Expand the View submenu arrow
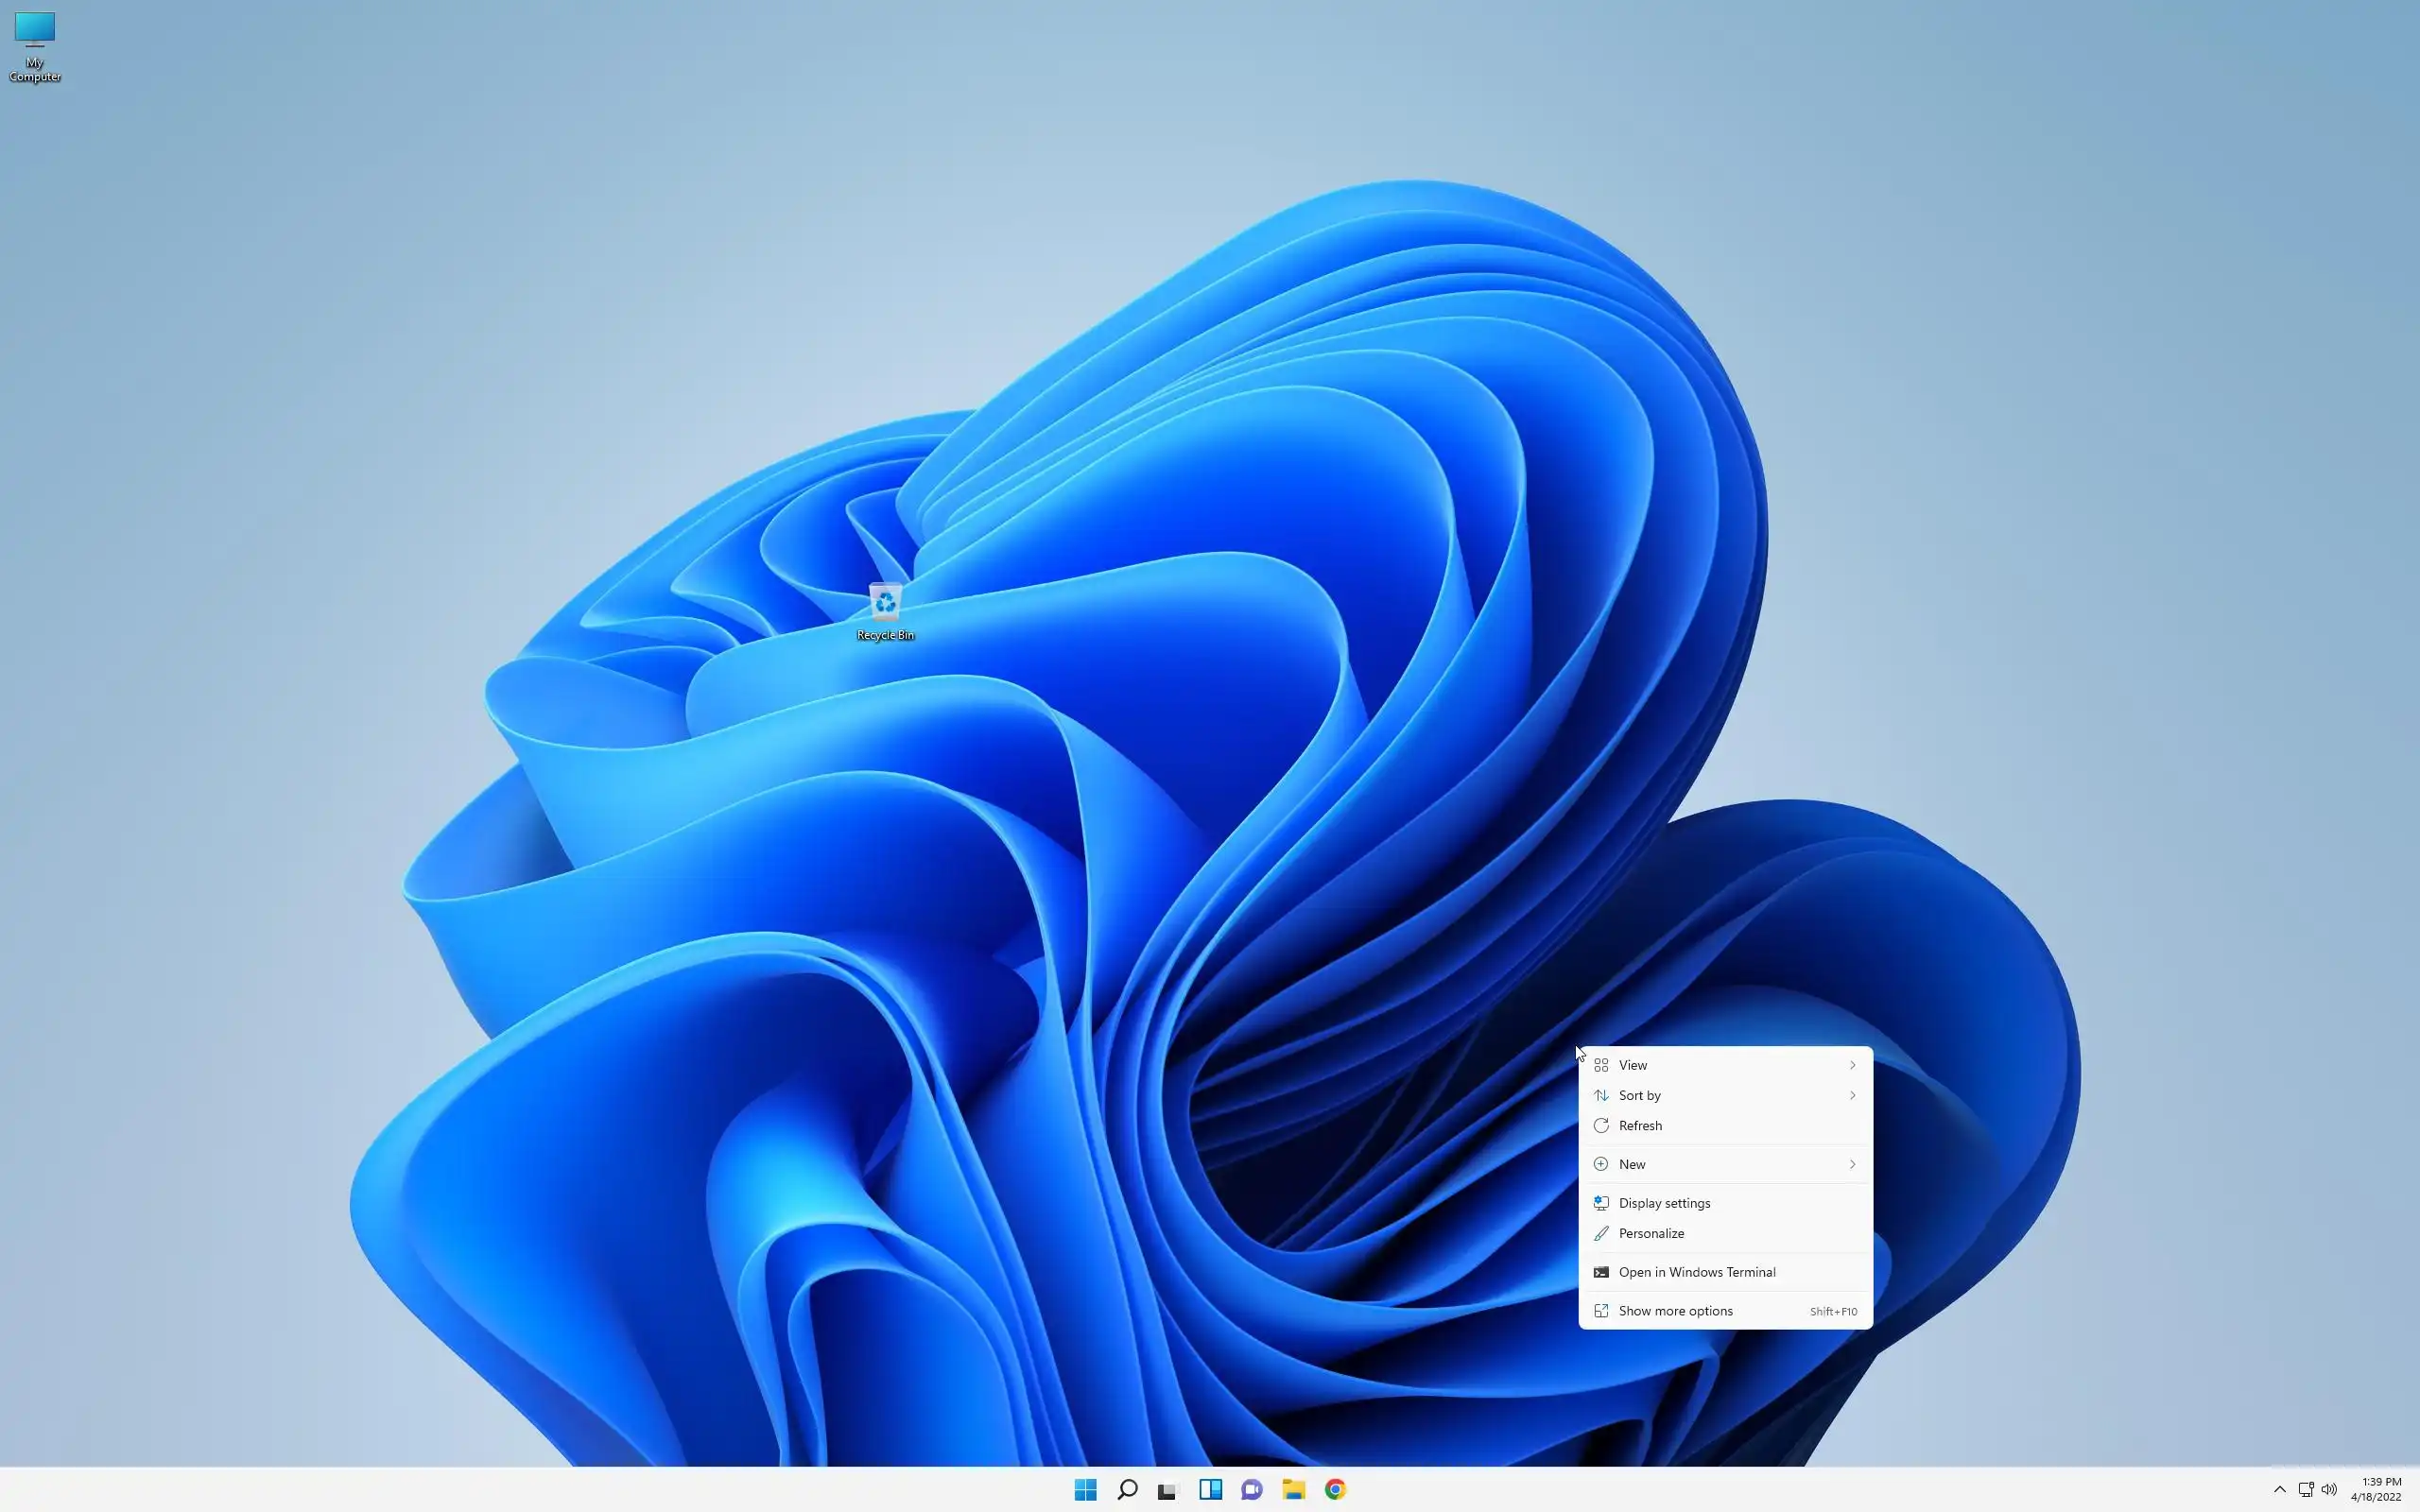The image size is (2420, 1512). [x=1852, y=1065]
